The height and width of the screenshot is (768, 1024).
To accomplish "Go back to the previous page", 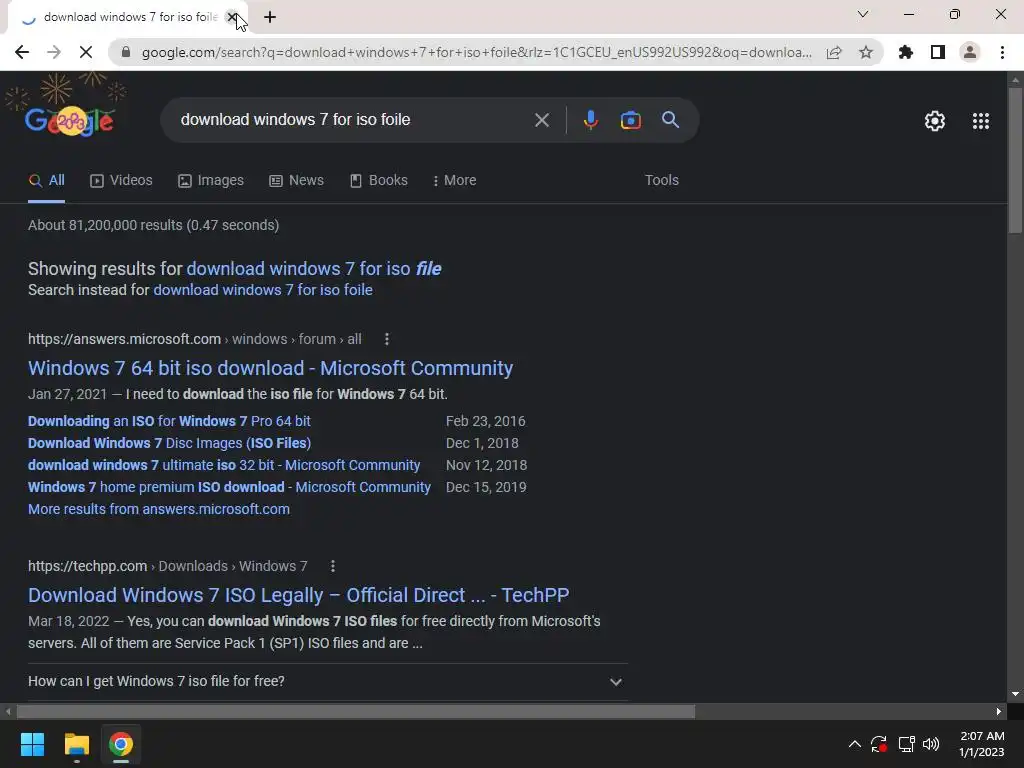I will point(22,52).
